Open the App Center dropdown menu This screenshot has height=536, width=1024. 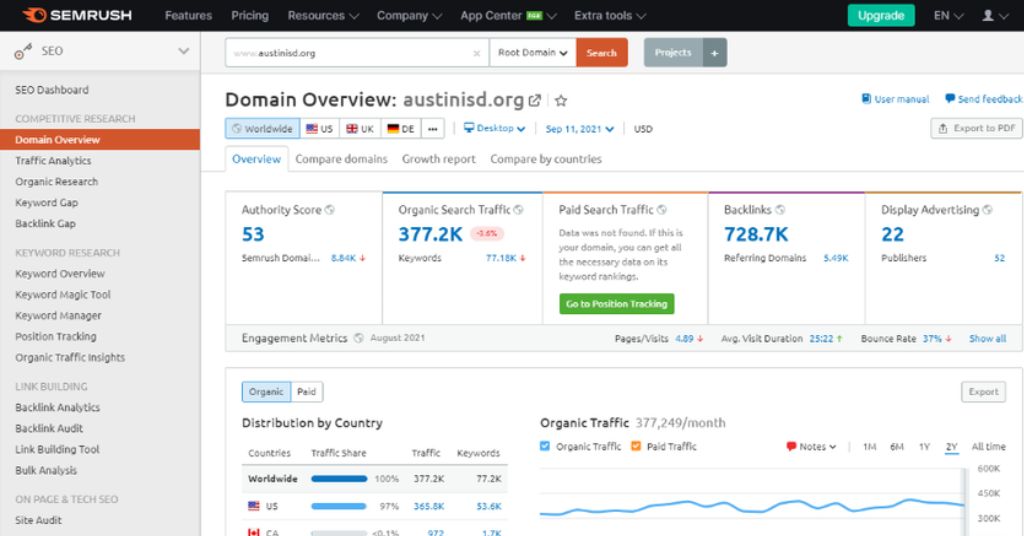coord(508,16)
